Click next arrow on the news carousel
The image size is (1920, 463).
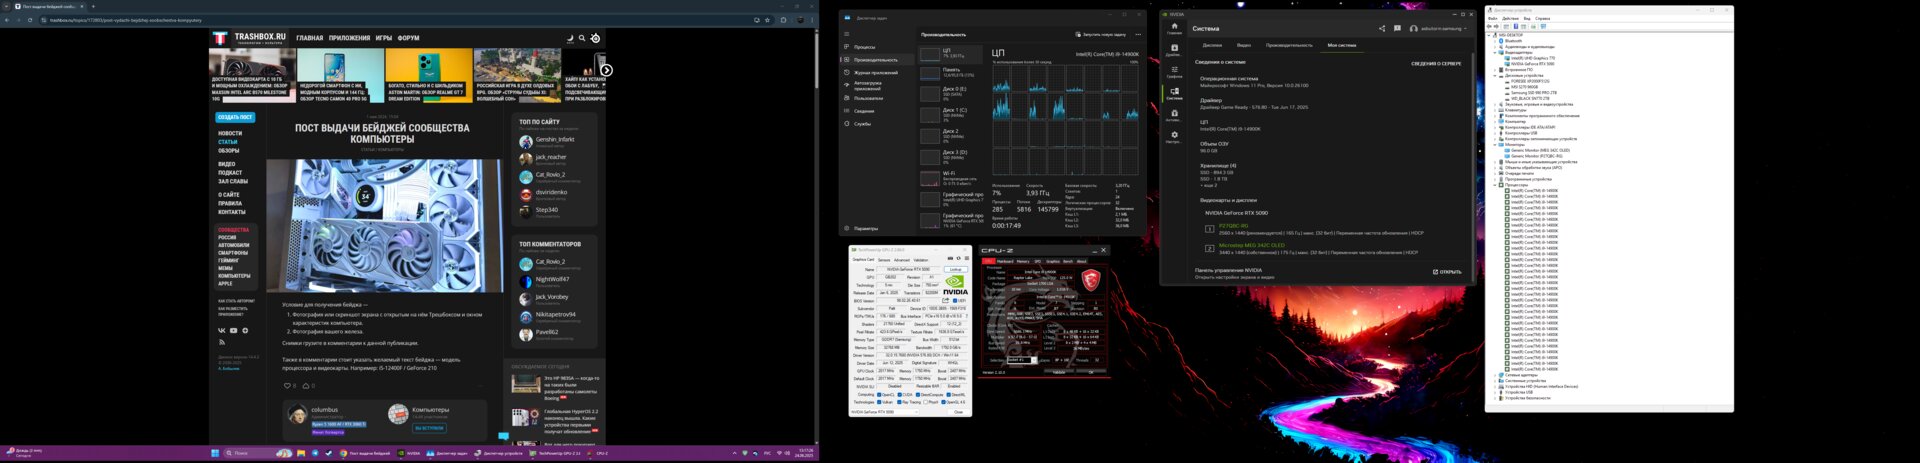click(606, 71)
